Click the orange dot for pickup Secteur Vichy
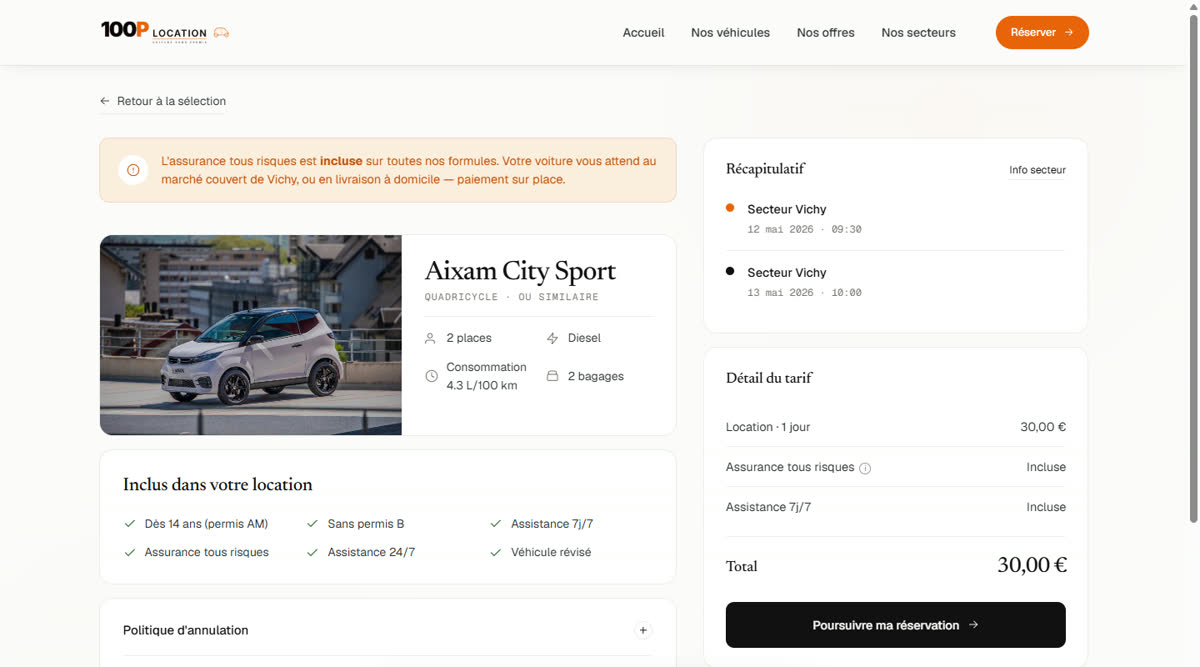The image size is (1200, 667). [730, 208]
